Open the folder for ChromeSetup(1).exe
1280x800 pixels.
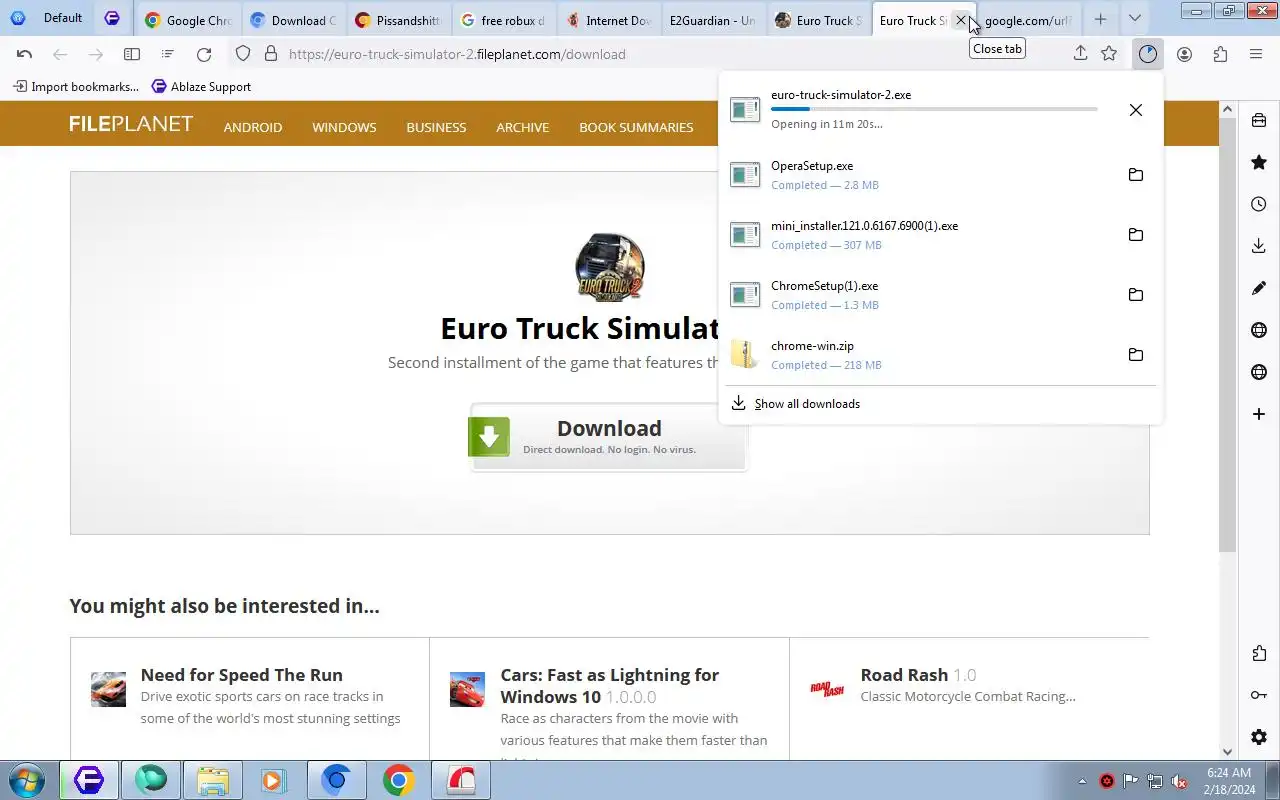click(x=1135, y=295)
